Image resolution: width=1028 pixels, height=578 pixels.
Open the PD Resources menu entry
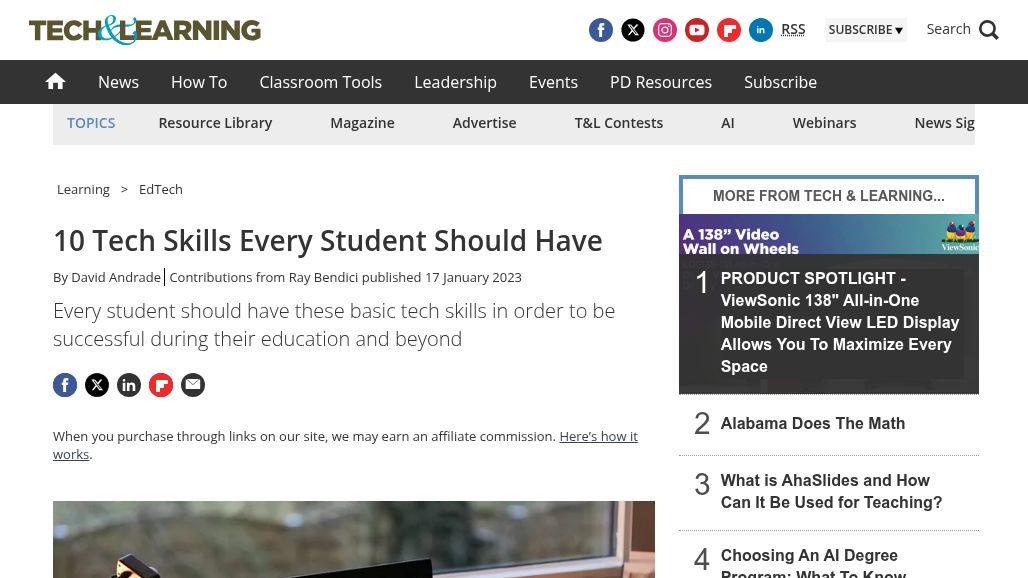coord(660,82)
